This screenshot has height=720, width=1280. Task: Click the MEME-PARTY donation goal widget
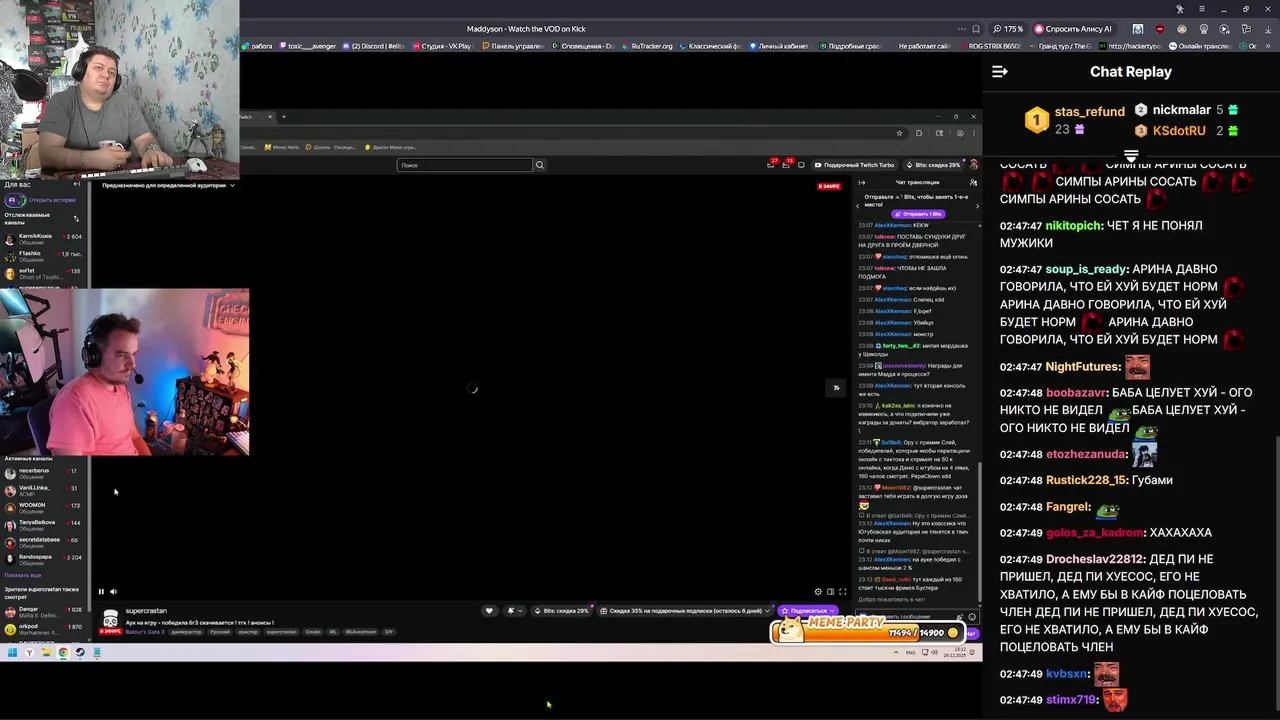point(868,631)
